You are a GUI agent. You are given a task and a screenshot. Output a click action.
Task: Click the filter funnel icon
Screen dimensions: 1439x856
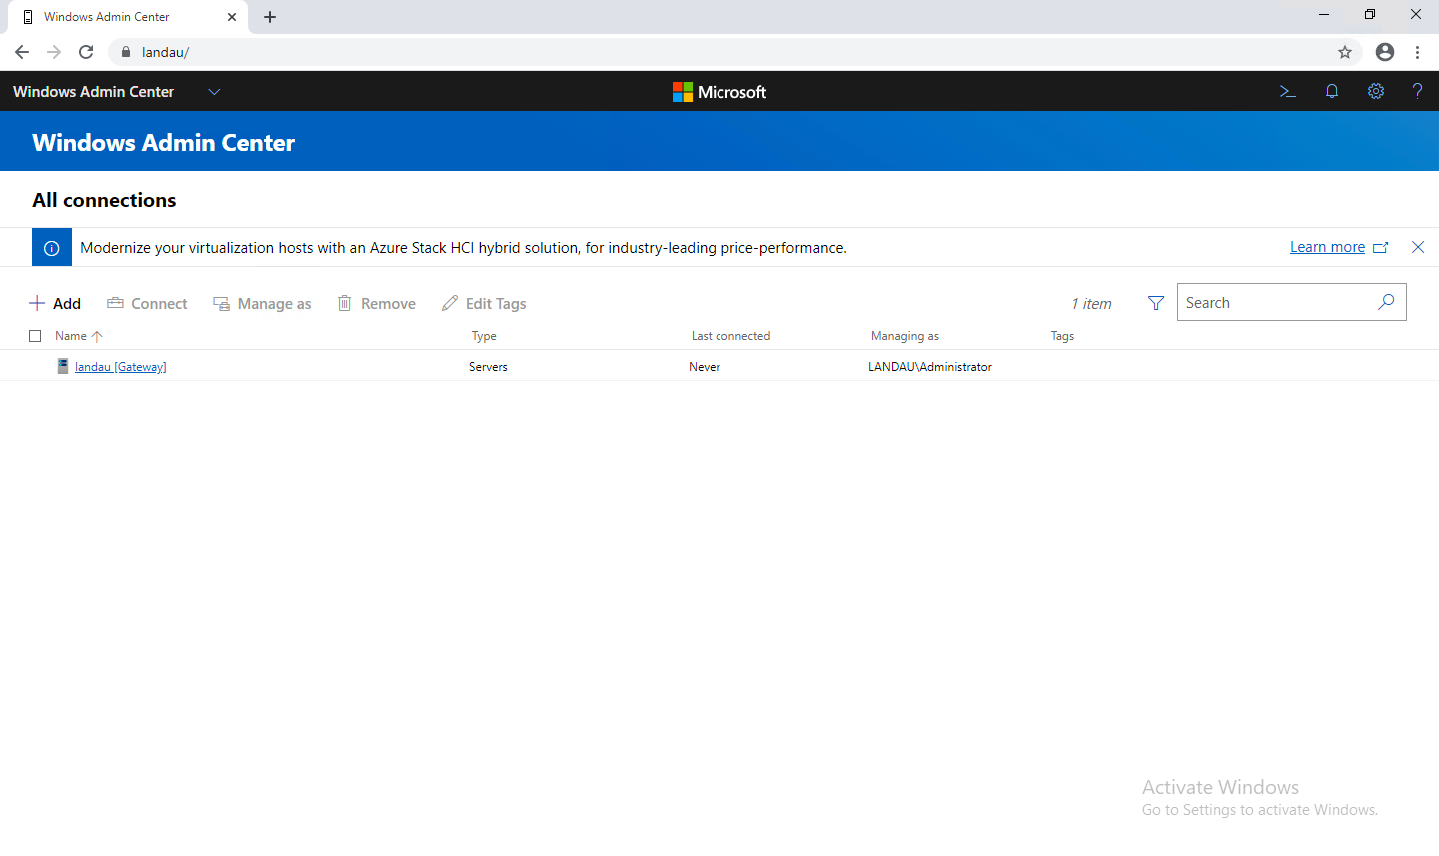(1156, 303)
